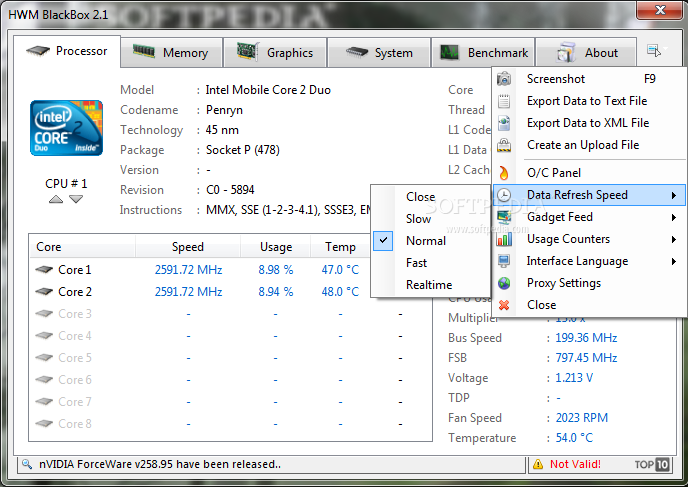This screenshot has width=688, height=487.
Task: Click the clock icon for Data Refresh Speed
Action: pyautogui.click(x=504, y=195)
